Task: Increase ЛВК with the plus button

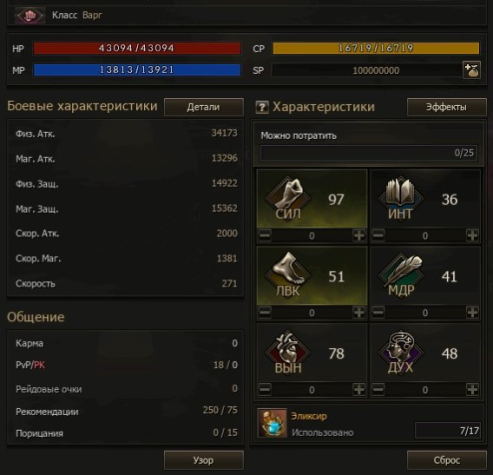Action: tap(359, 312)
